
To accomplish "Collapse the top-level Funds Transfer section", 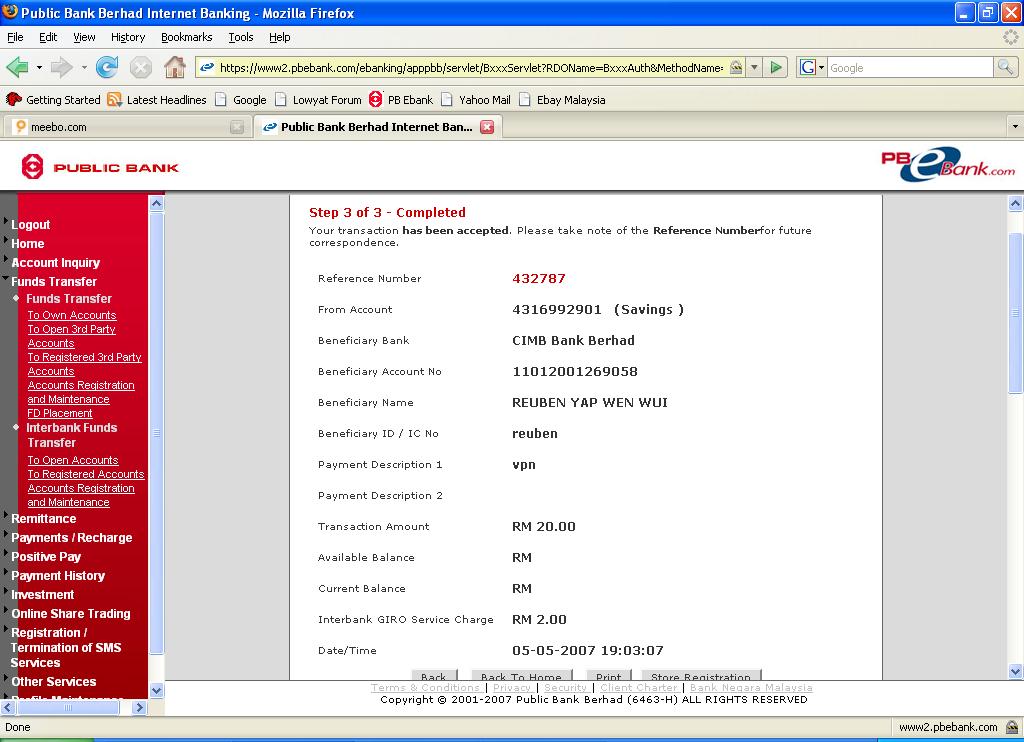I will (54, 282).
